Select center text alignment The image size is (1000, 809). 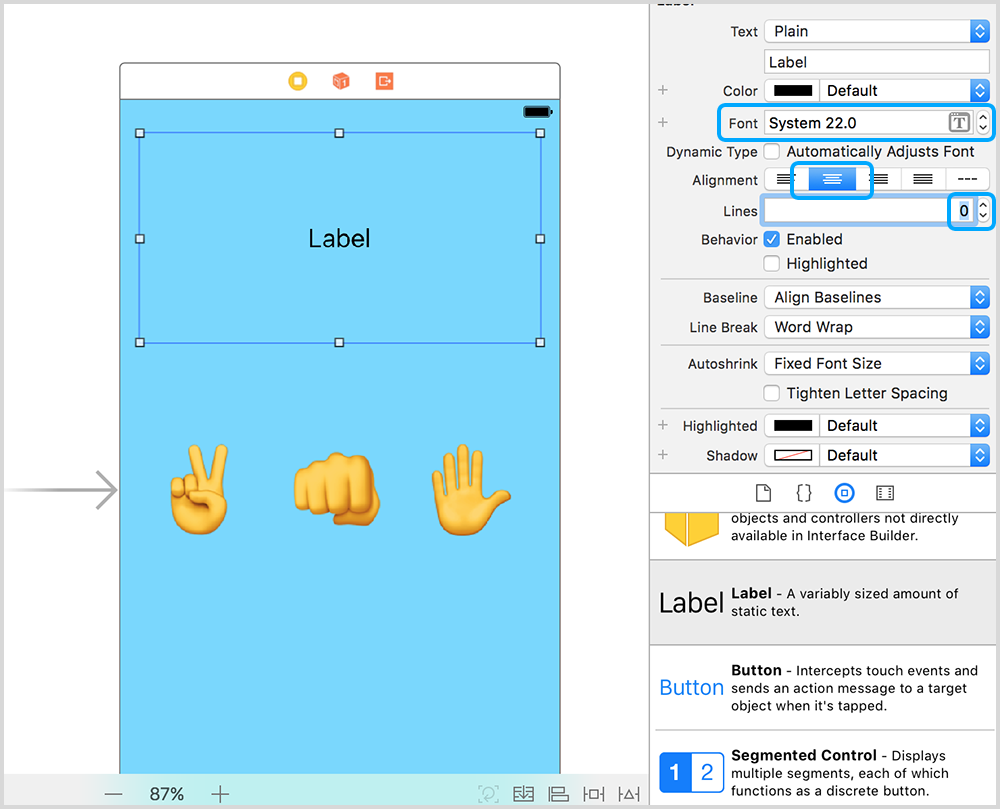832,180
